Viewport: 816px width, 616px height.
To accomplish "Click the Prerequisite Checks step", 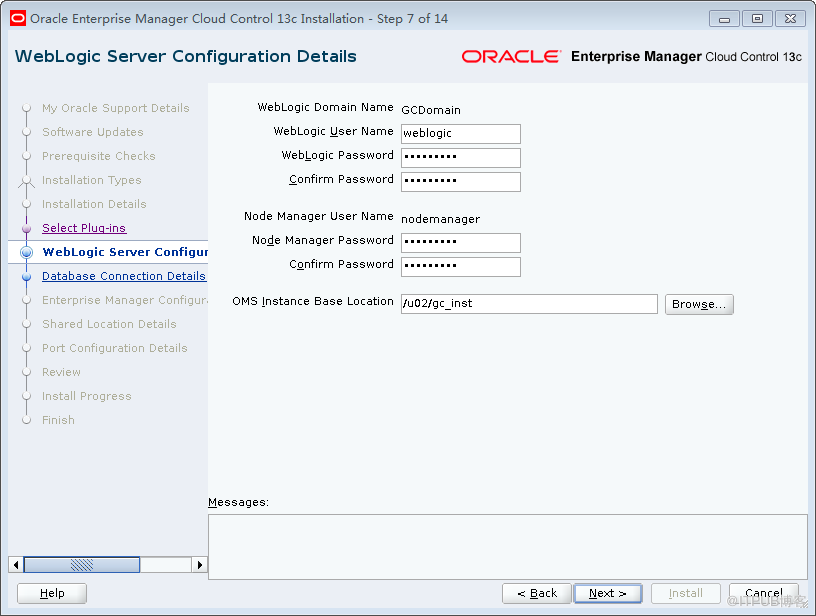I will (x=98, y=156).
